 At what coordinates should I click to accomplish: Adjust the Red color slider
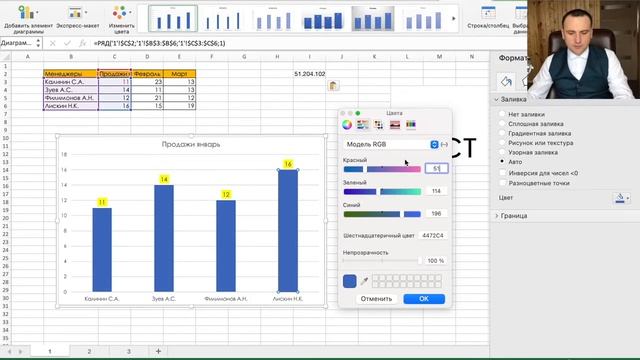click(382, 169)
